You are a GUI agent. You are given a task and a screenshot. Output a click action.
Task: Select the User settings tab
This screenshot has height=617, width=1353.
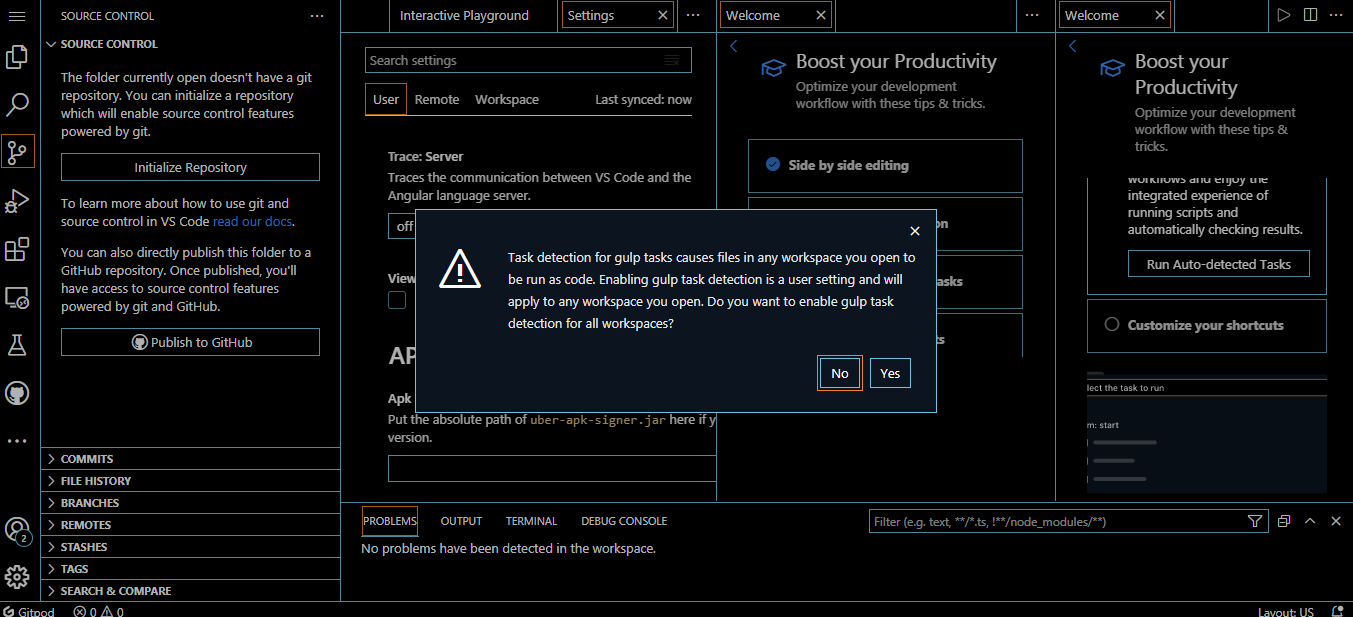386,99
